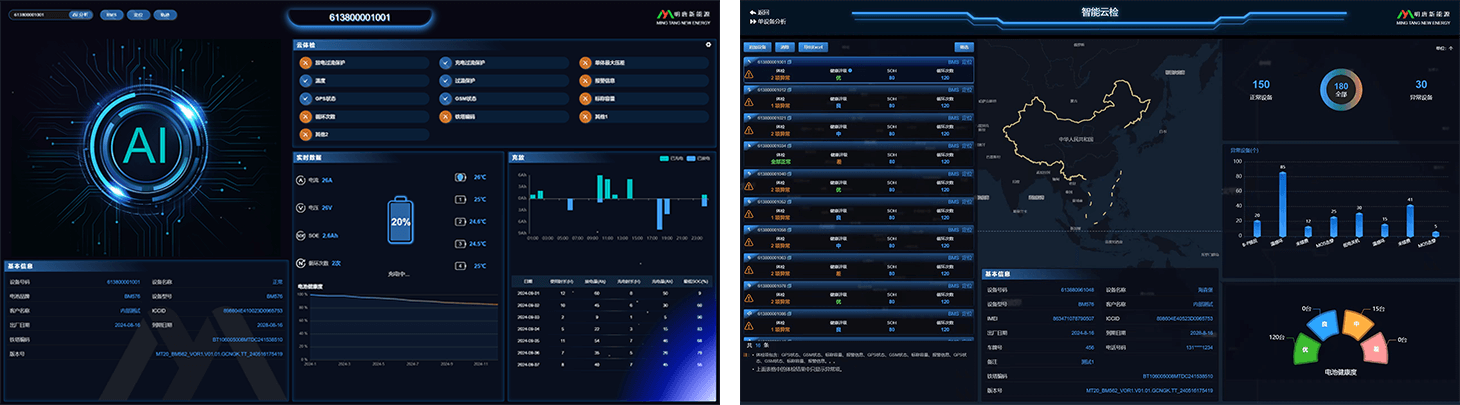Click the 筛选 filter button above the device list
The image size is (1460, 405).
point(963,46)
